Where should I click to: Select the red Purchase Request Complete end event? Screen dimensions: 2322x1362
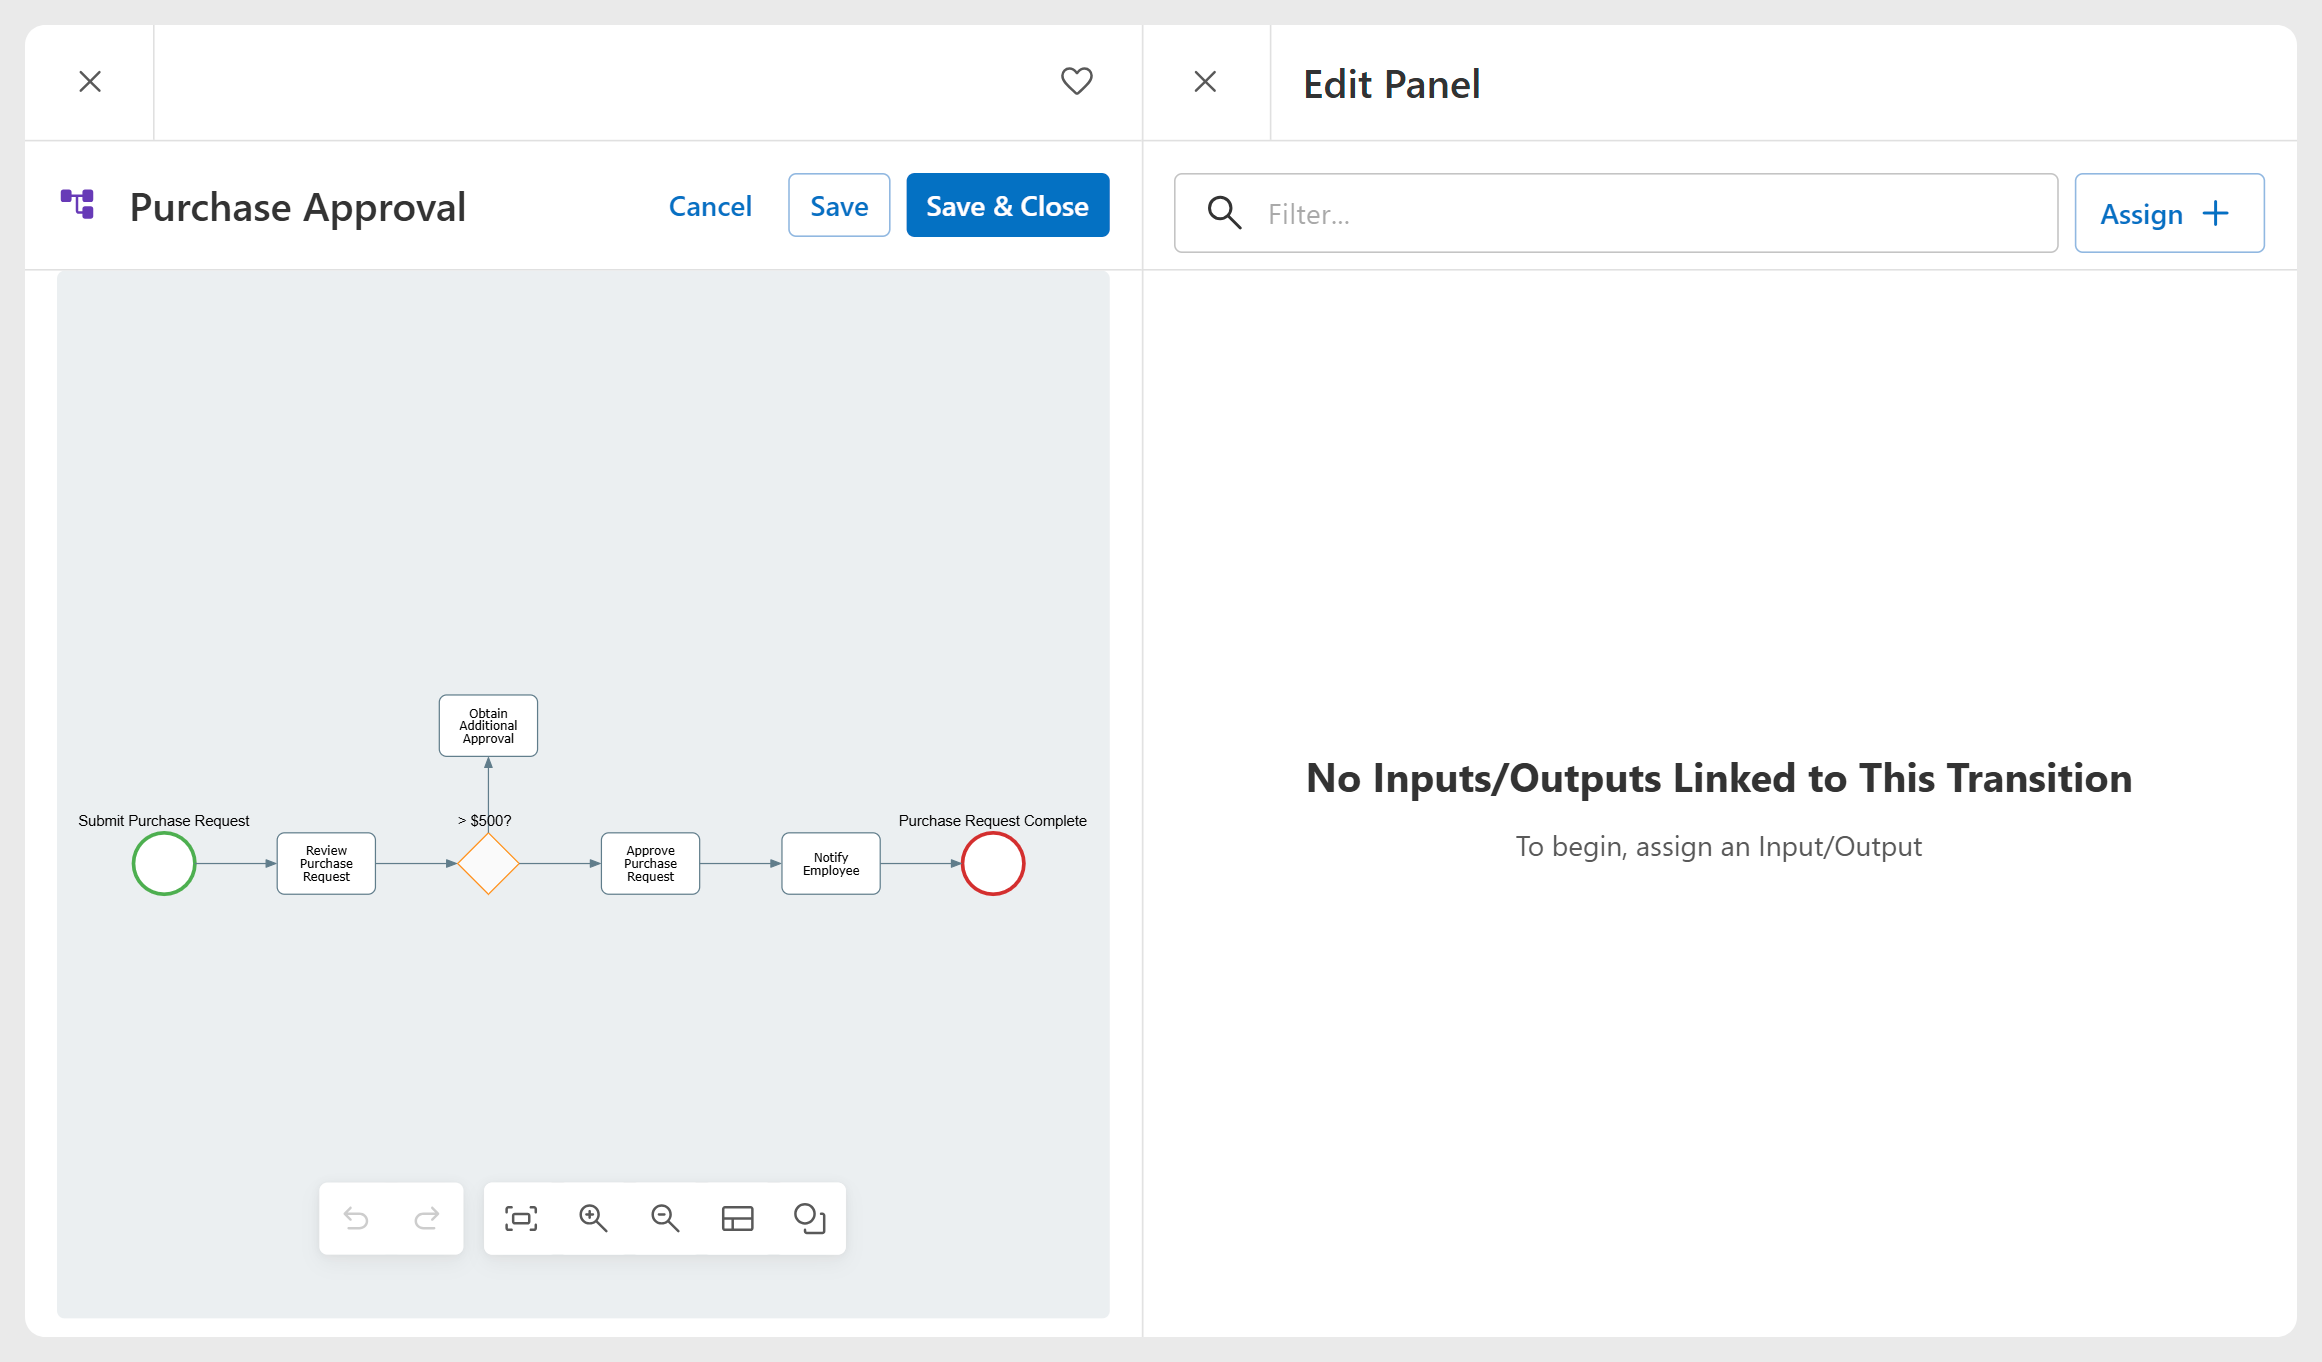tap(993, 863)
